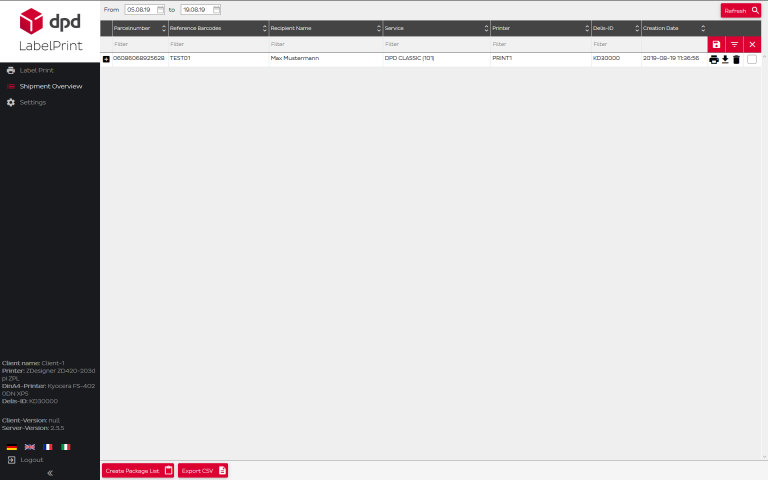Viewport: 768px width, 480px height.
Task: Sort by the Parcelnumber column header
Action: (x=134, y=28)
